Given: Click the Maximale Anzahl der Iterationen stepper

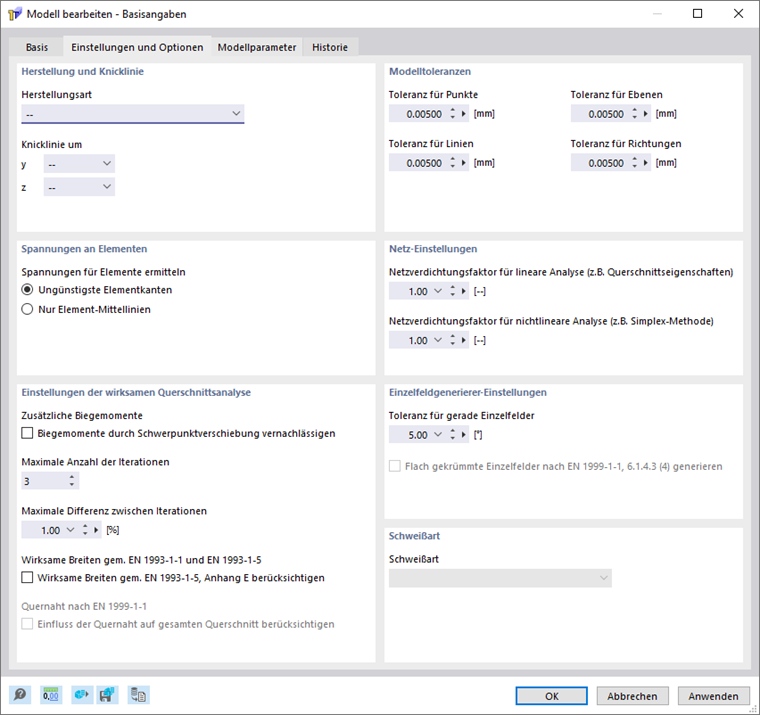Looking at the screenshot, I should coord(72,481).
